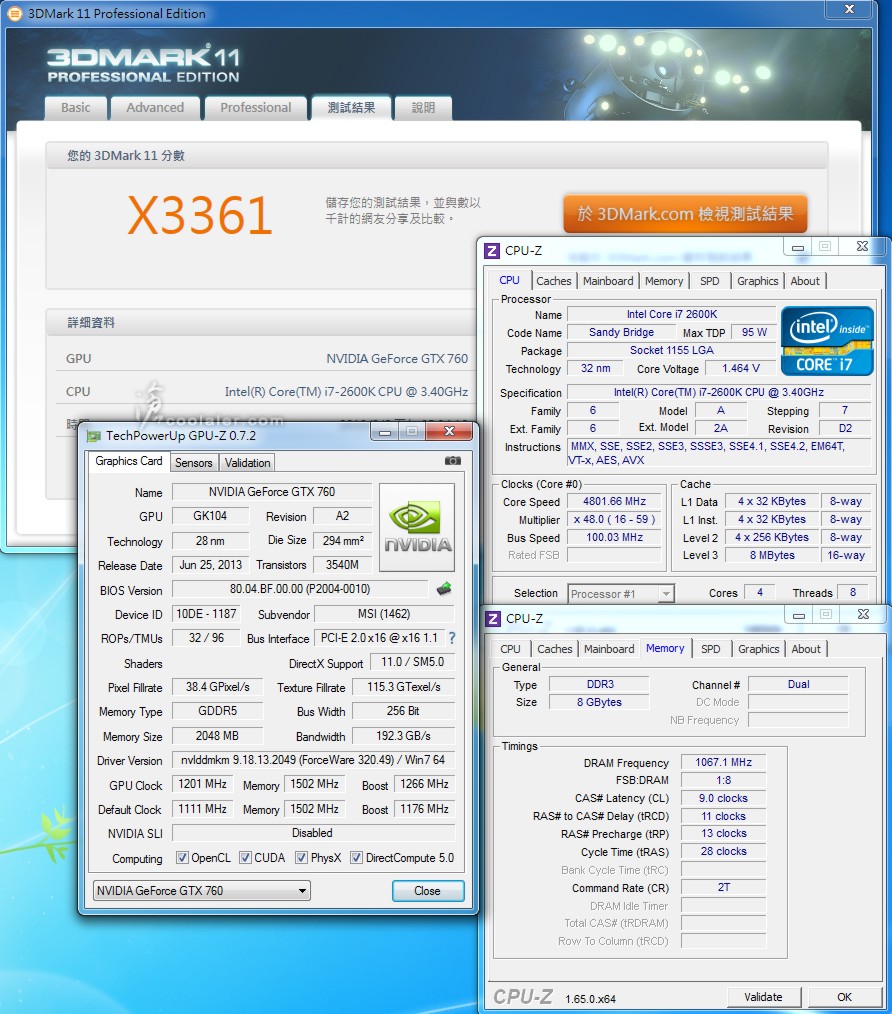This screenshot has height=1014, width=892.
Task: Click the Command Rate value 2T
Action: click(x=724, y=888)
